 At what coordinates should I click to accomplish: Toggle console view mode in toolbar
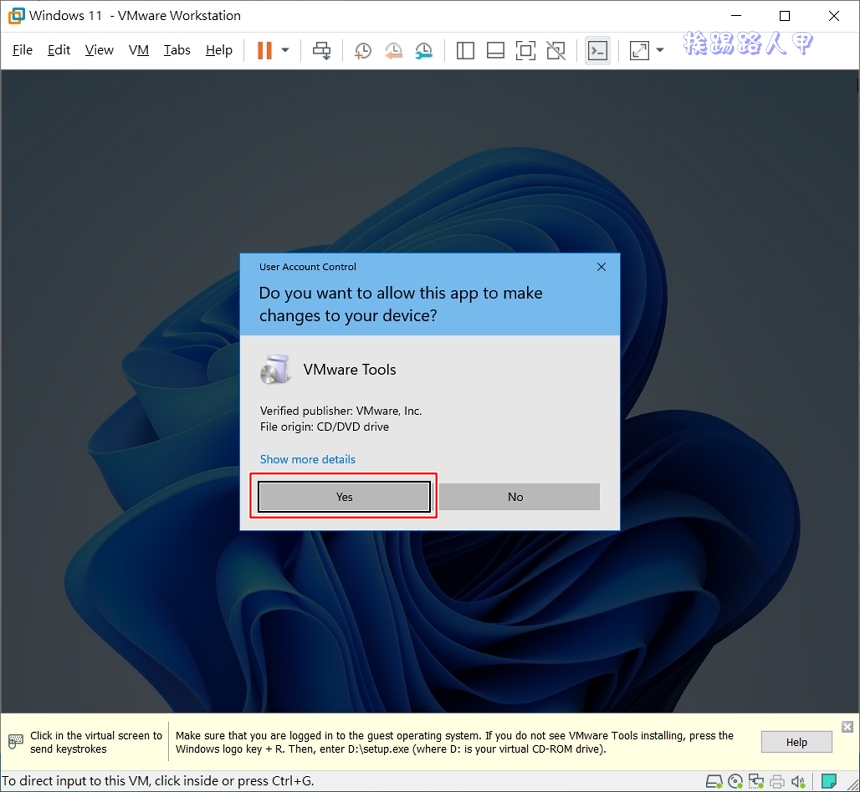pos(597,50)
